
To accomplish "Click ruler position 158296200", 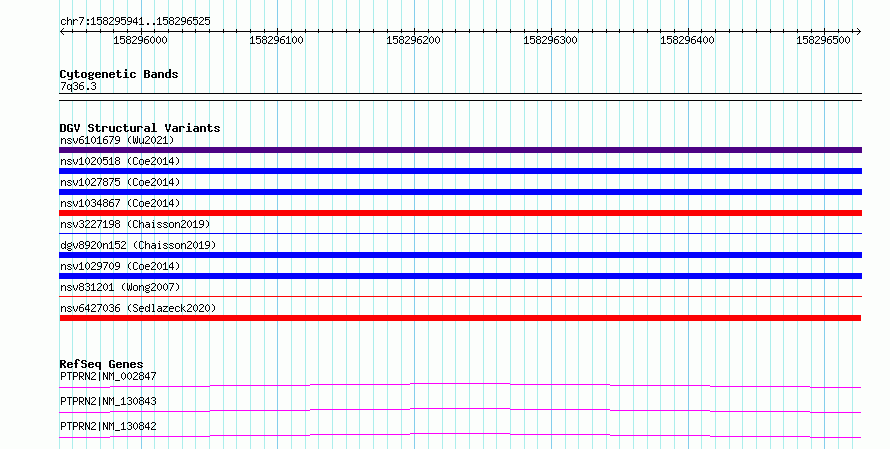I will [413, 40].
